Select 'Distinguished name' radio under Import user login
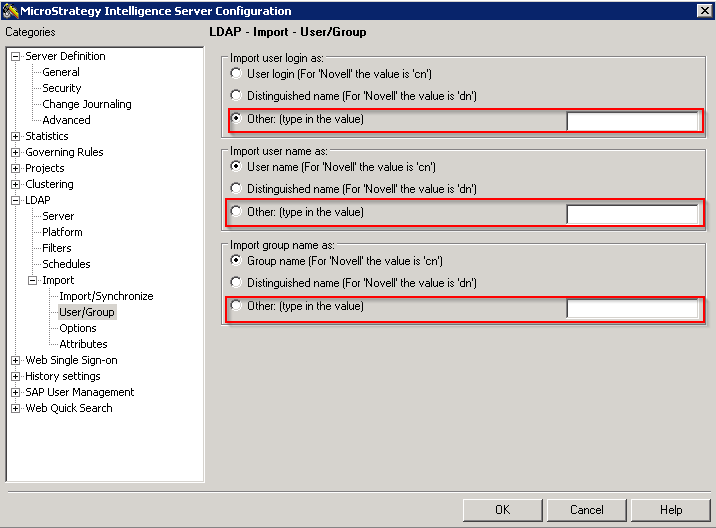 pos(236,95)
